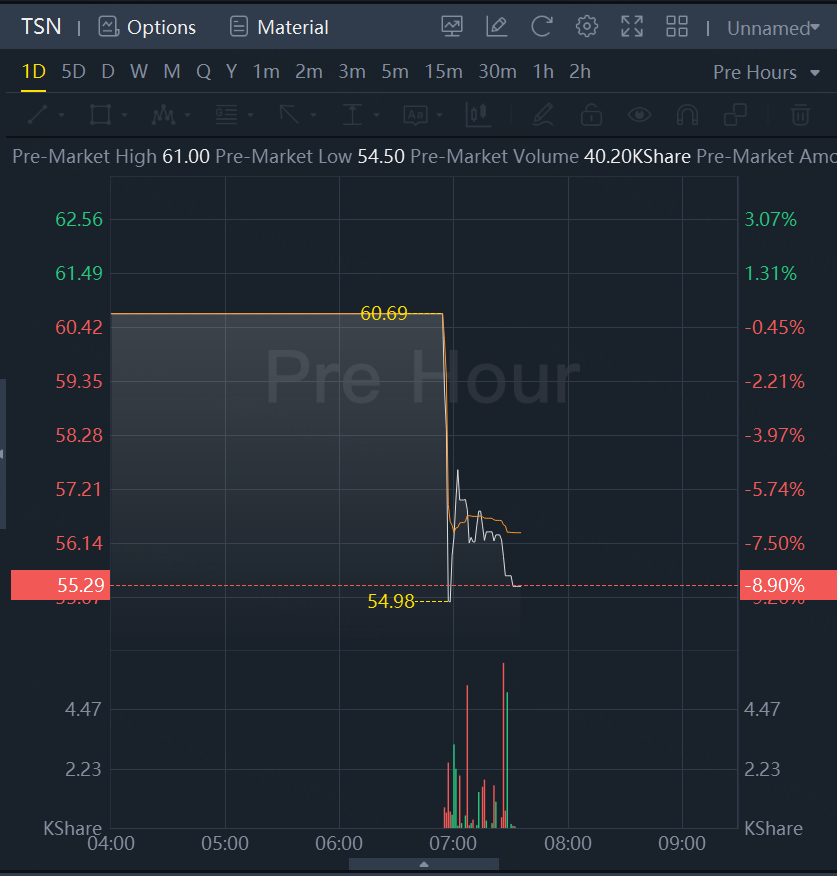837x876 pixels.
Task: Expand the Unnamed layout dropdown
Action: point(773,28)
